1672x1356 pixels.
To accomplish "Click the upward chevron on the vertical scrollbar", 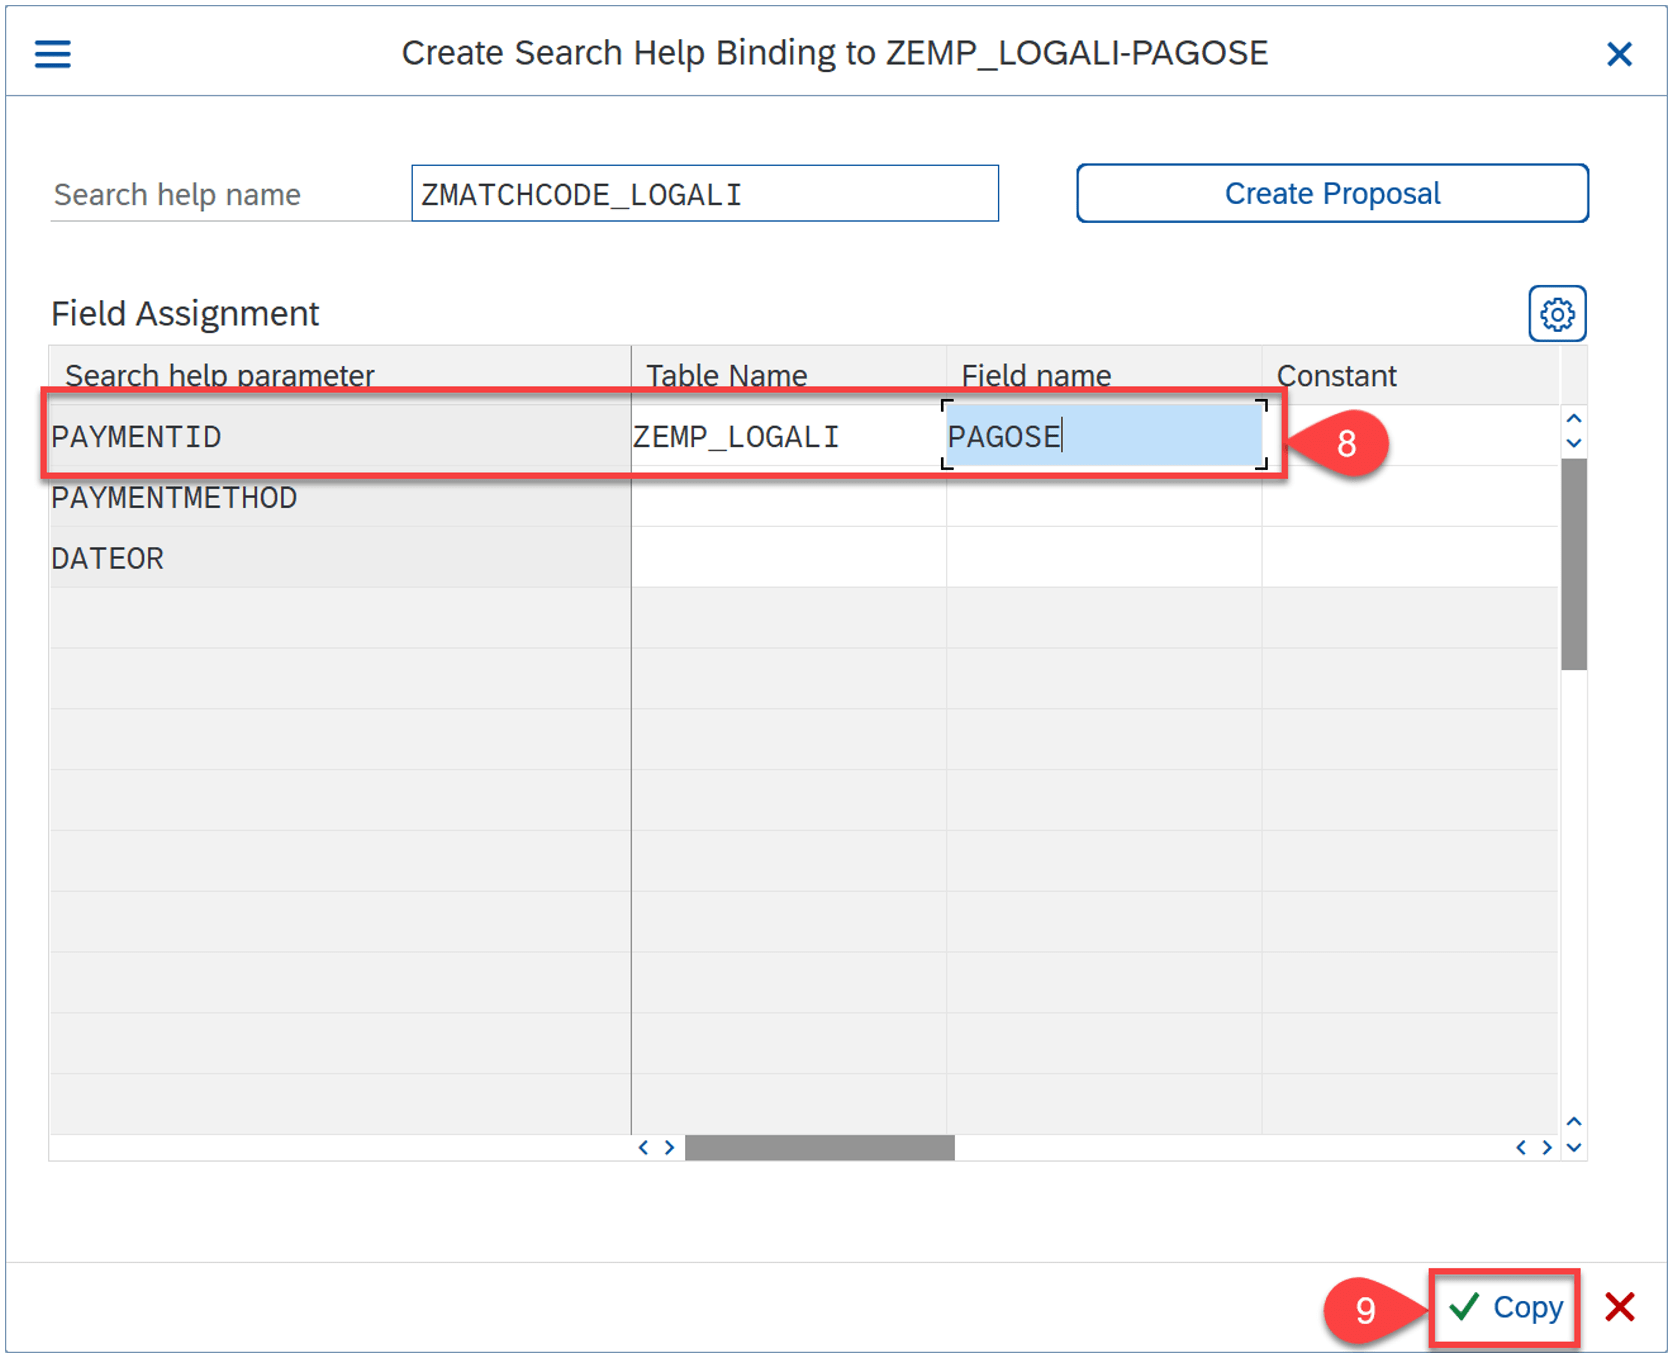I will point(1572,420).
